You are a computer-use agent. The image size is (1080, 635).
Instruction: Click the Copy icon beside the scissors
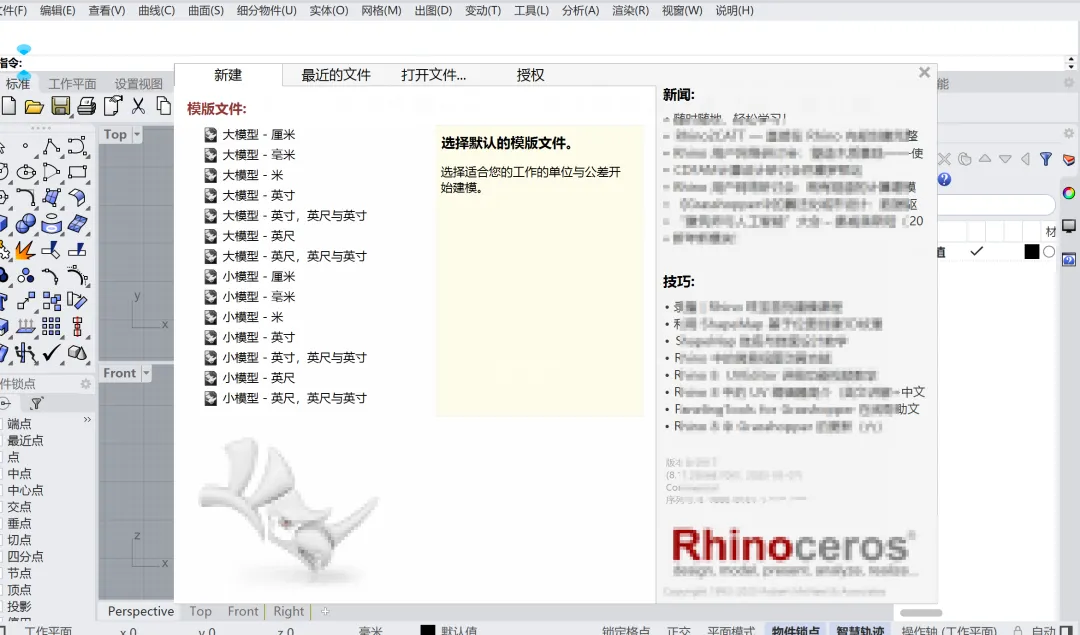(163, 105)
